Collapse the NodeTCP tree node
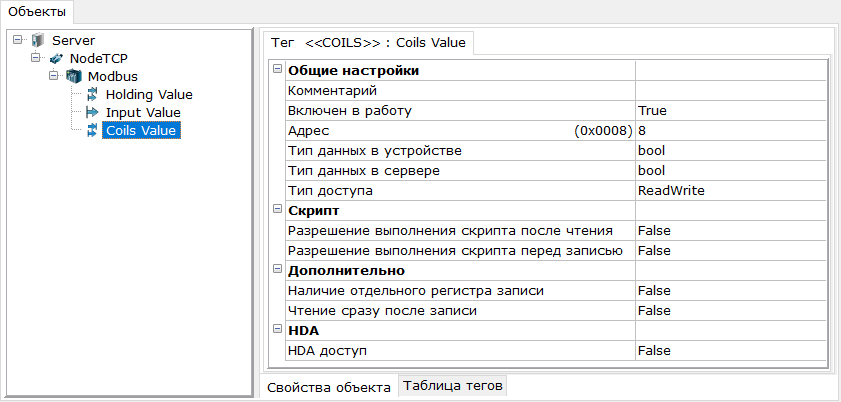The image size is (841, 402). coord(35,57)
